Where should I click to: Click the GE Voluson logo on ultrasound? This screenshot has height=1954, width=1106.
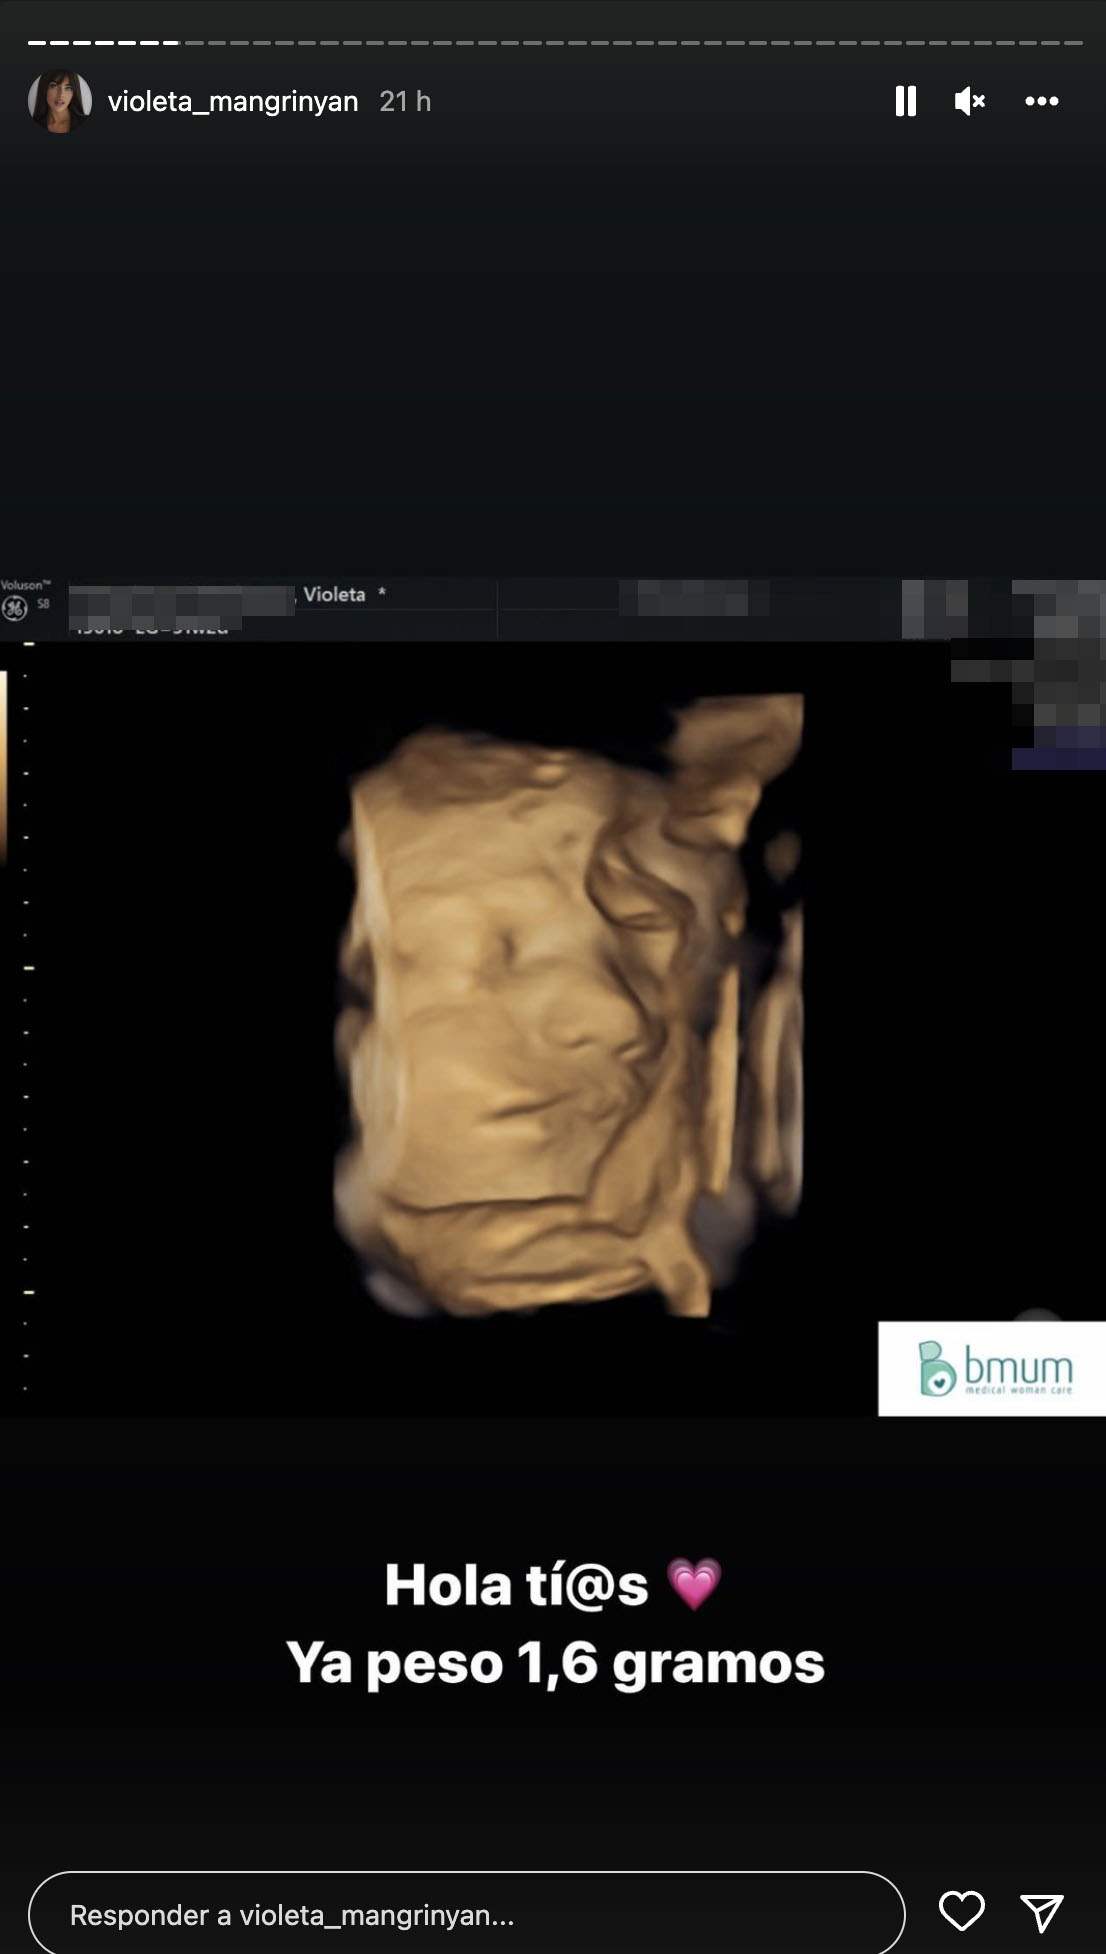(16, 606)
